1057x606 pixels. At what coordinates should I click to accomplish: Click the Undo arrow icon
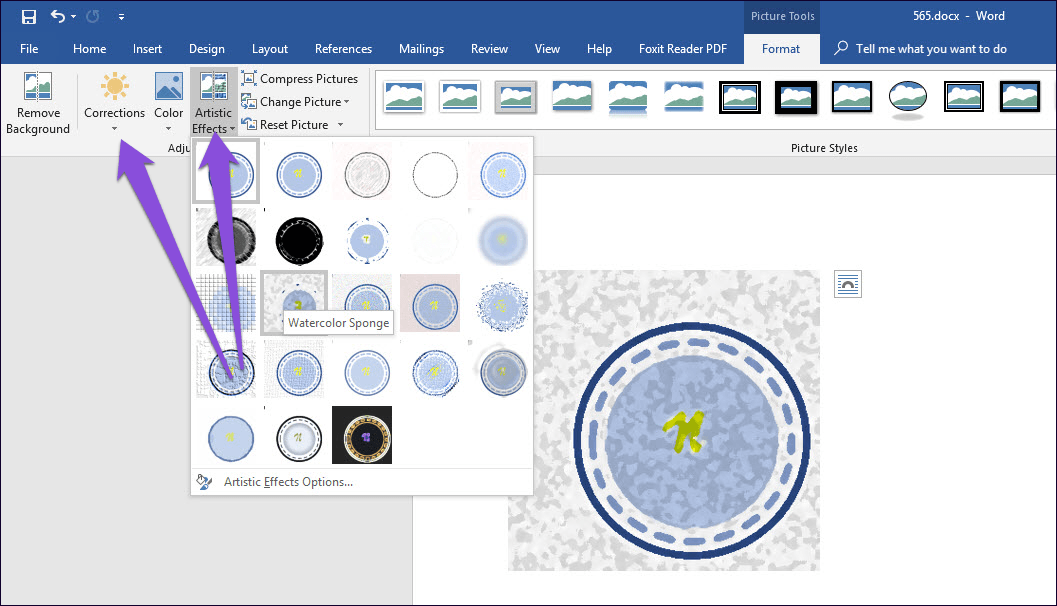pos(58,16)
